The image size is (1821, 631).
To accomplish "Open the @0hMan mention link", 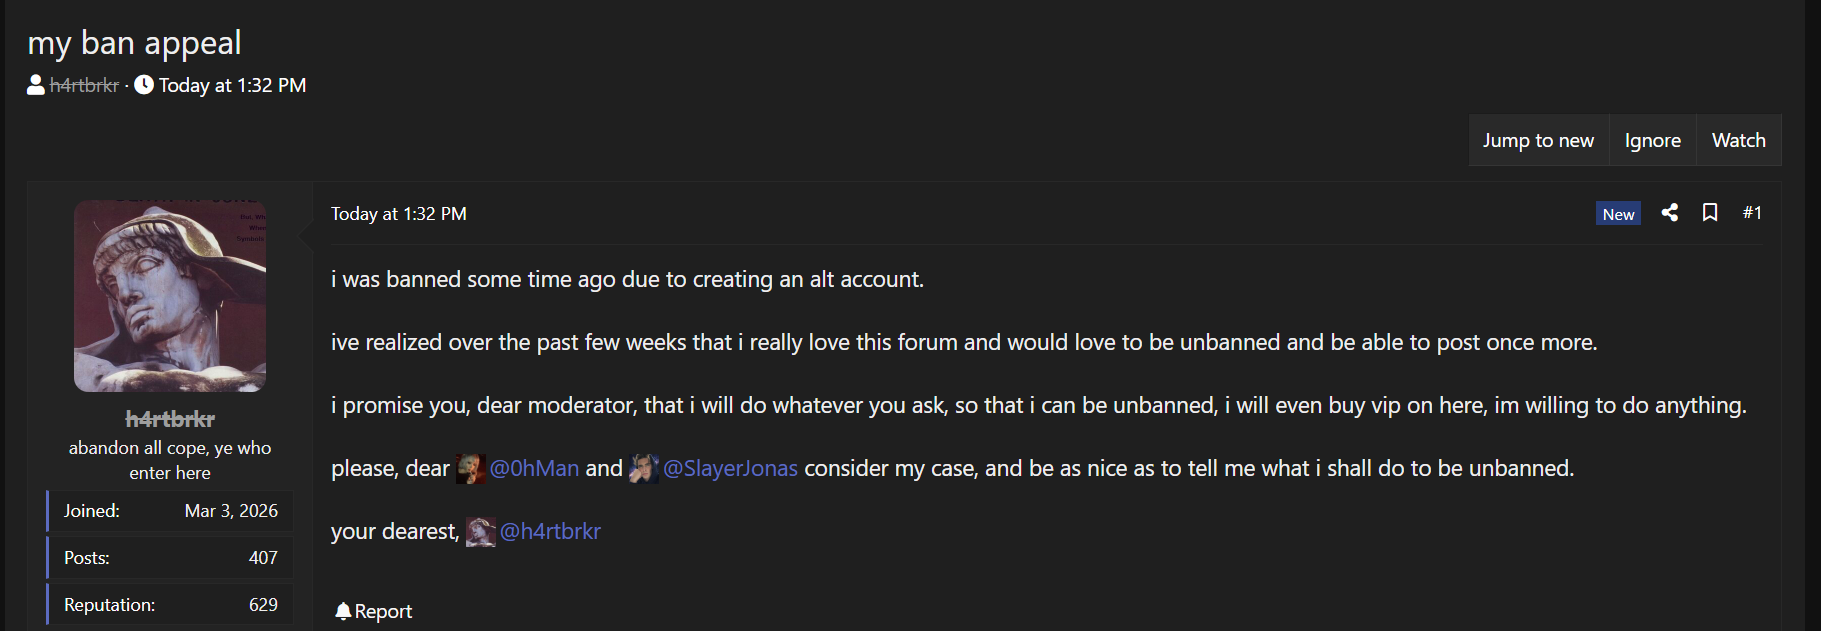I will point(534,468).
